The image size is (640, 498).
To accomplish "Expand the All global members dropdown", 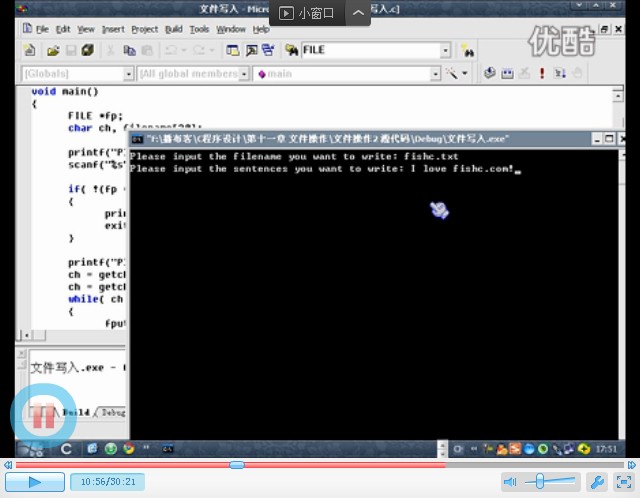I will tap(244, 74).
